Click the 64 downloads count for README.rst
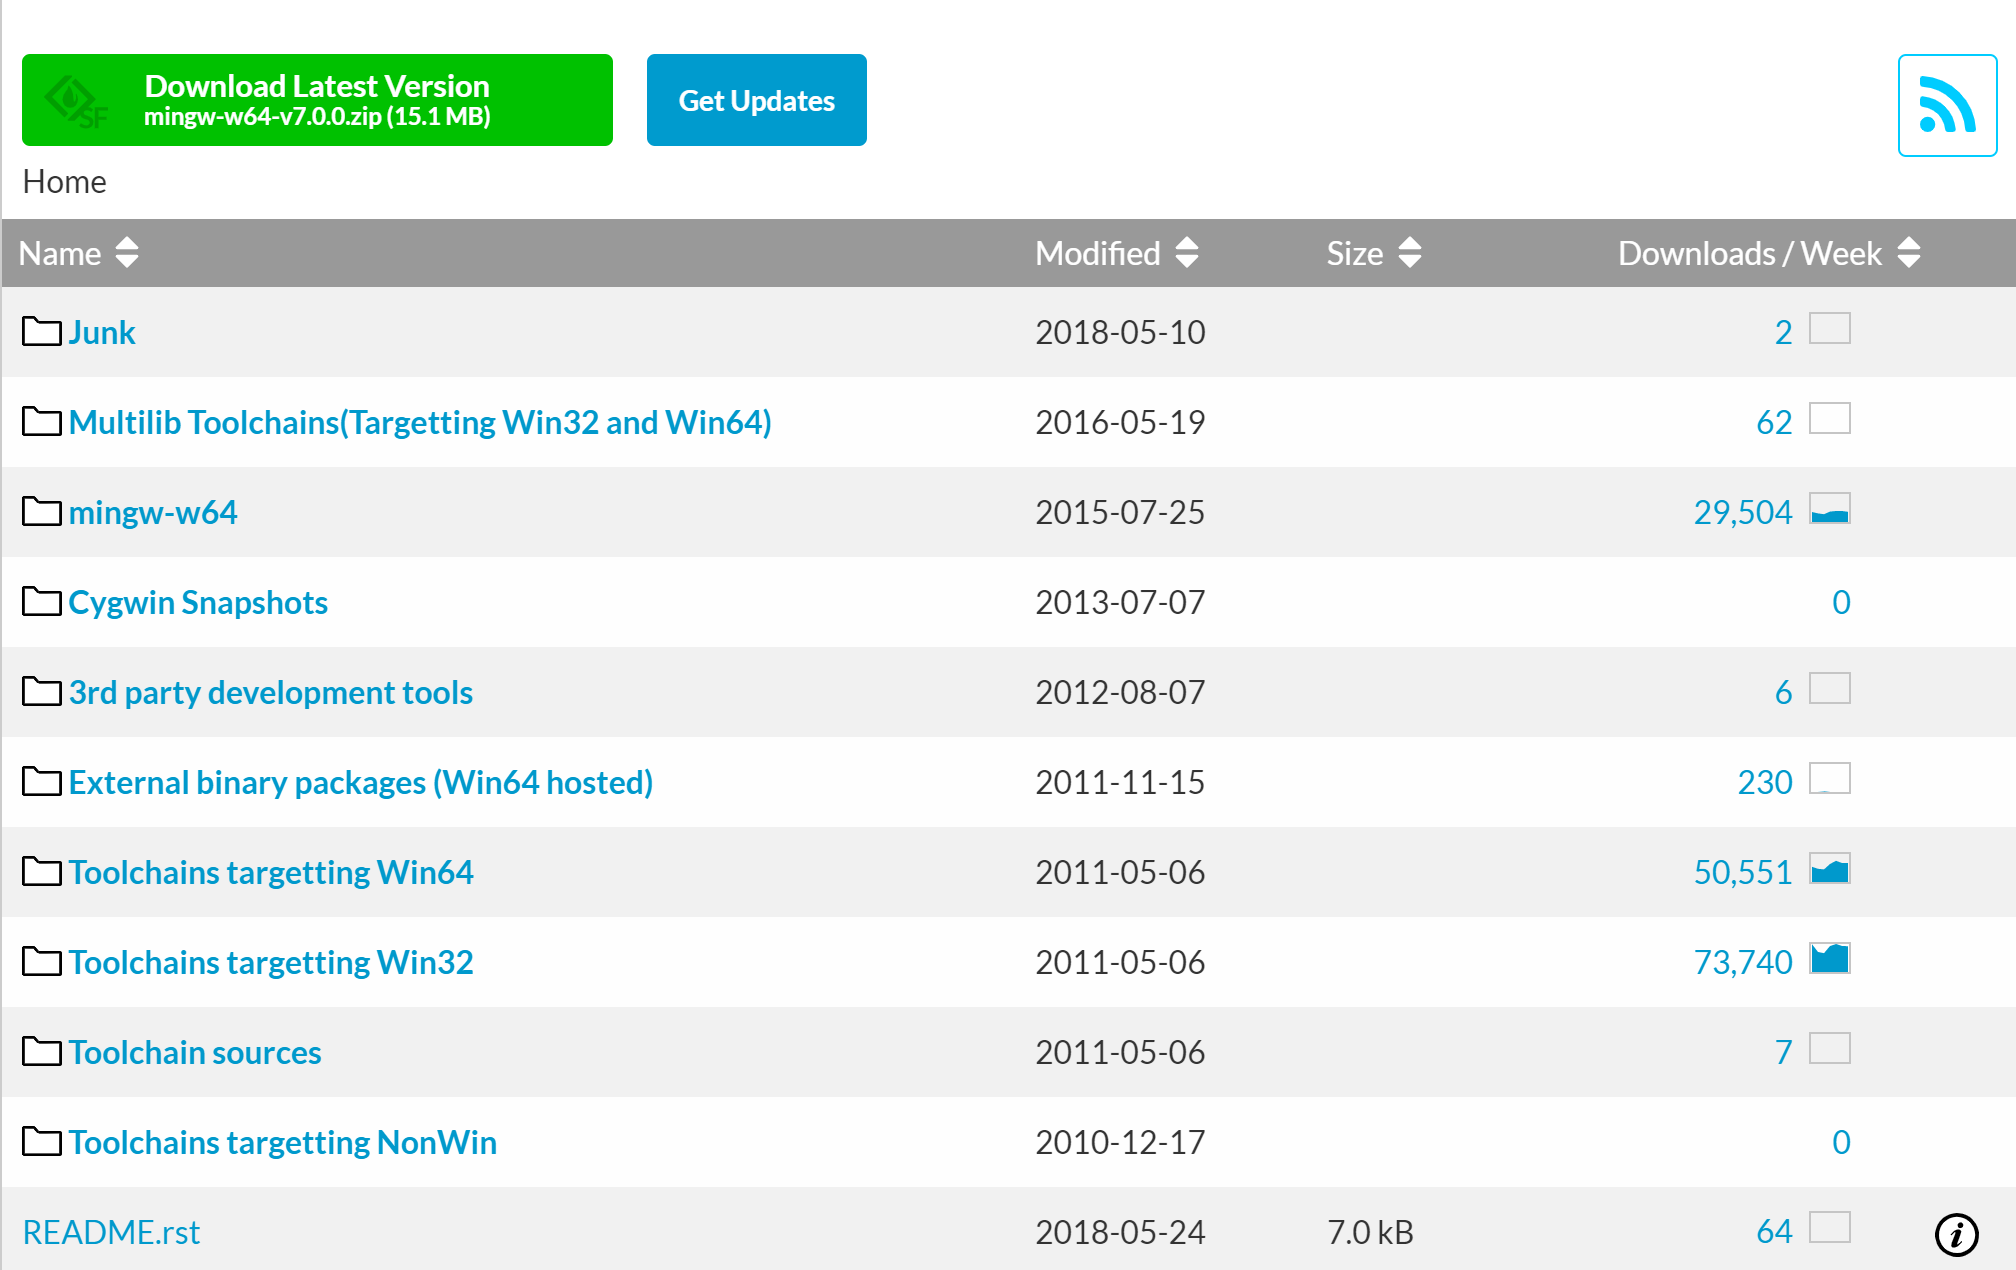2016x1270 pixels. [1774, 1232]
